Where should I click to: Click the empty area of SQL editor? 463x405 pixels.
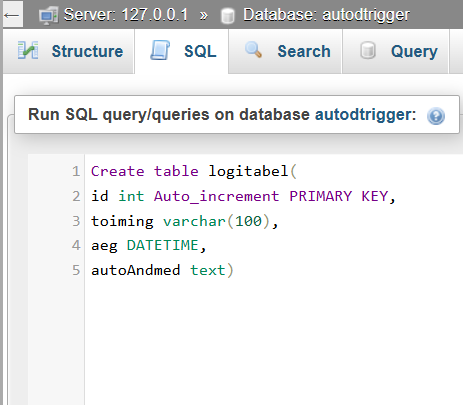tap(273, 340)
